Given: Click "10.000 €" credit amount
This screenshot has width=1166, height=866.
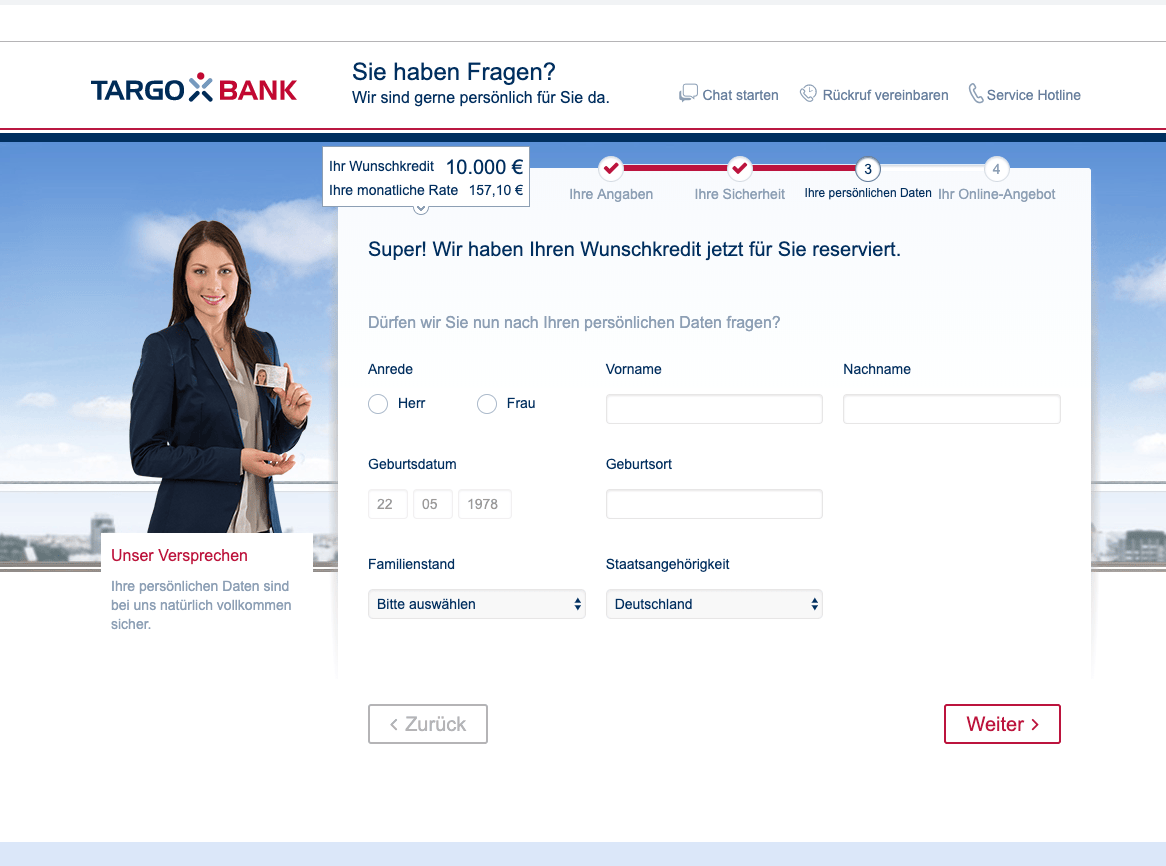Looking at the screenshot, I should pyautogui.click(x=484, y=167).
